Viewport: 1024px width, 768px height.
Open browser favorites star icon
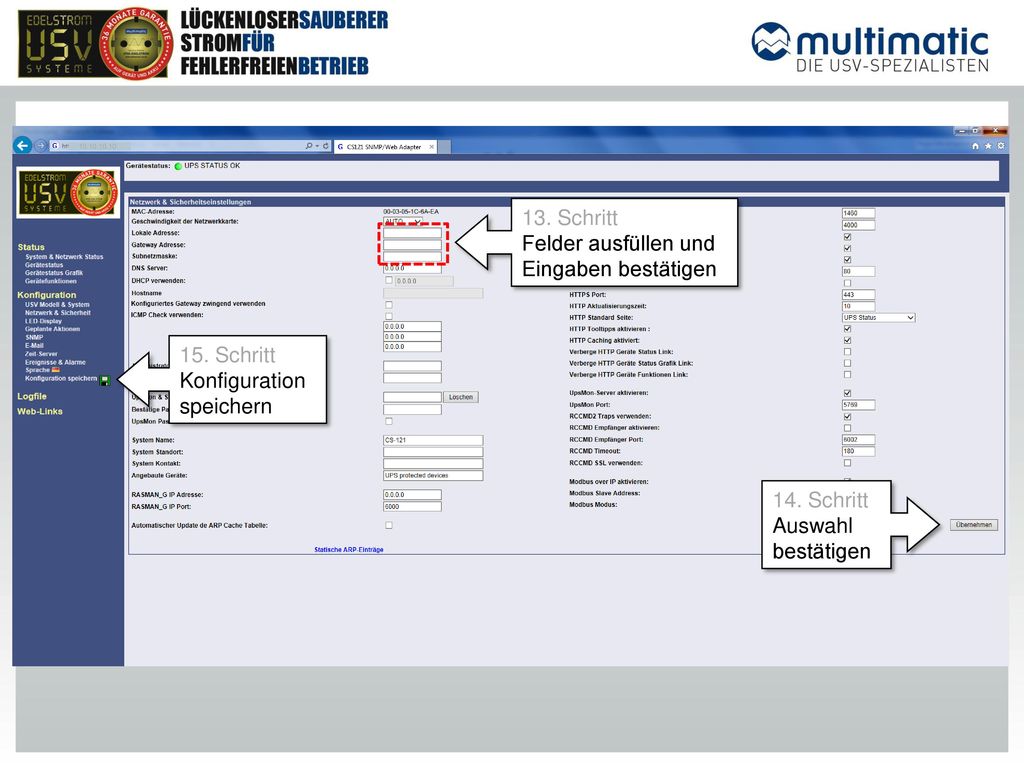(x=987, y=146)
